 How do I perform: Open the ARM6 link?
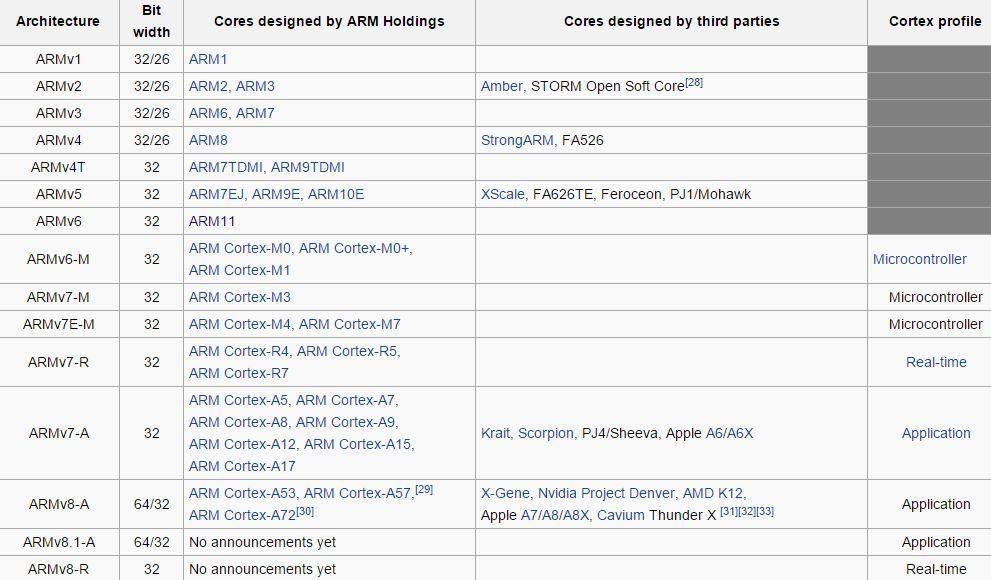click(x=209, y=114)
